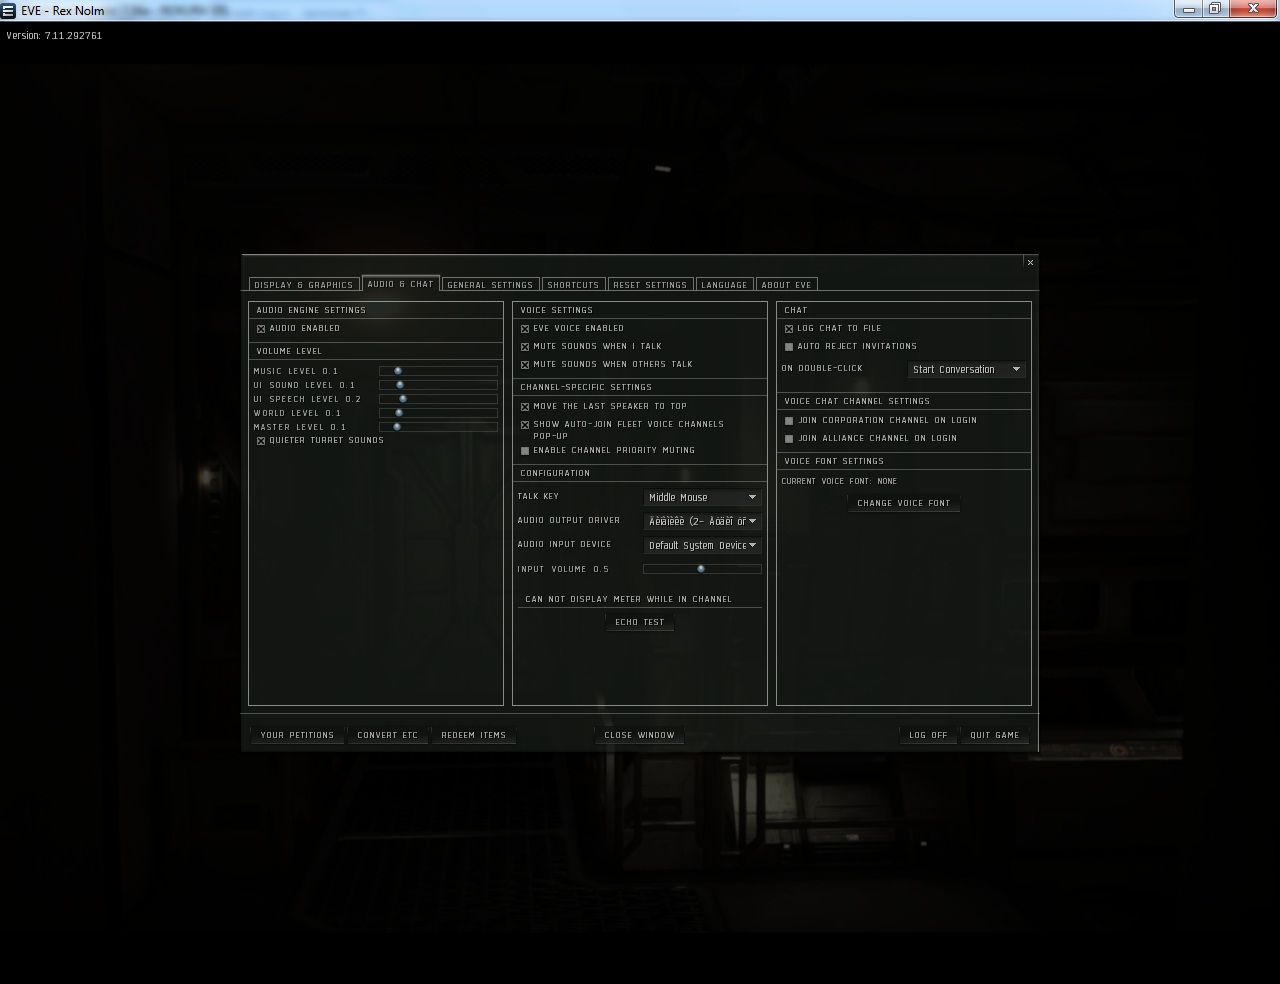Toggle Mute Sounds When Others Talk
Screen dimensions: 1280x984
pyautogui.click(x=525, y=365)
